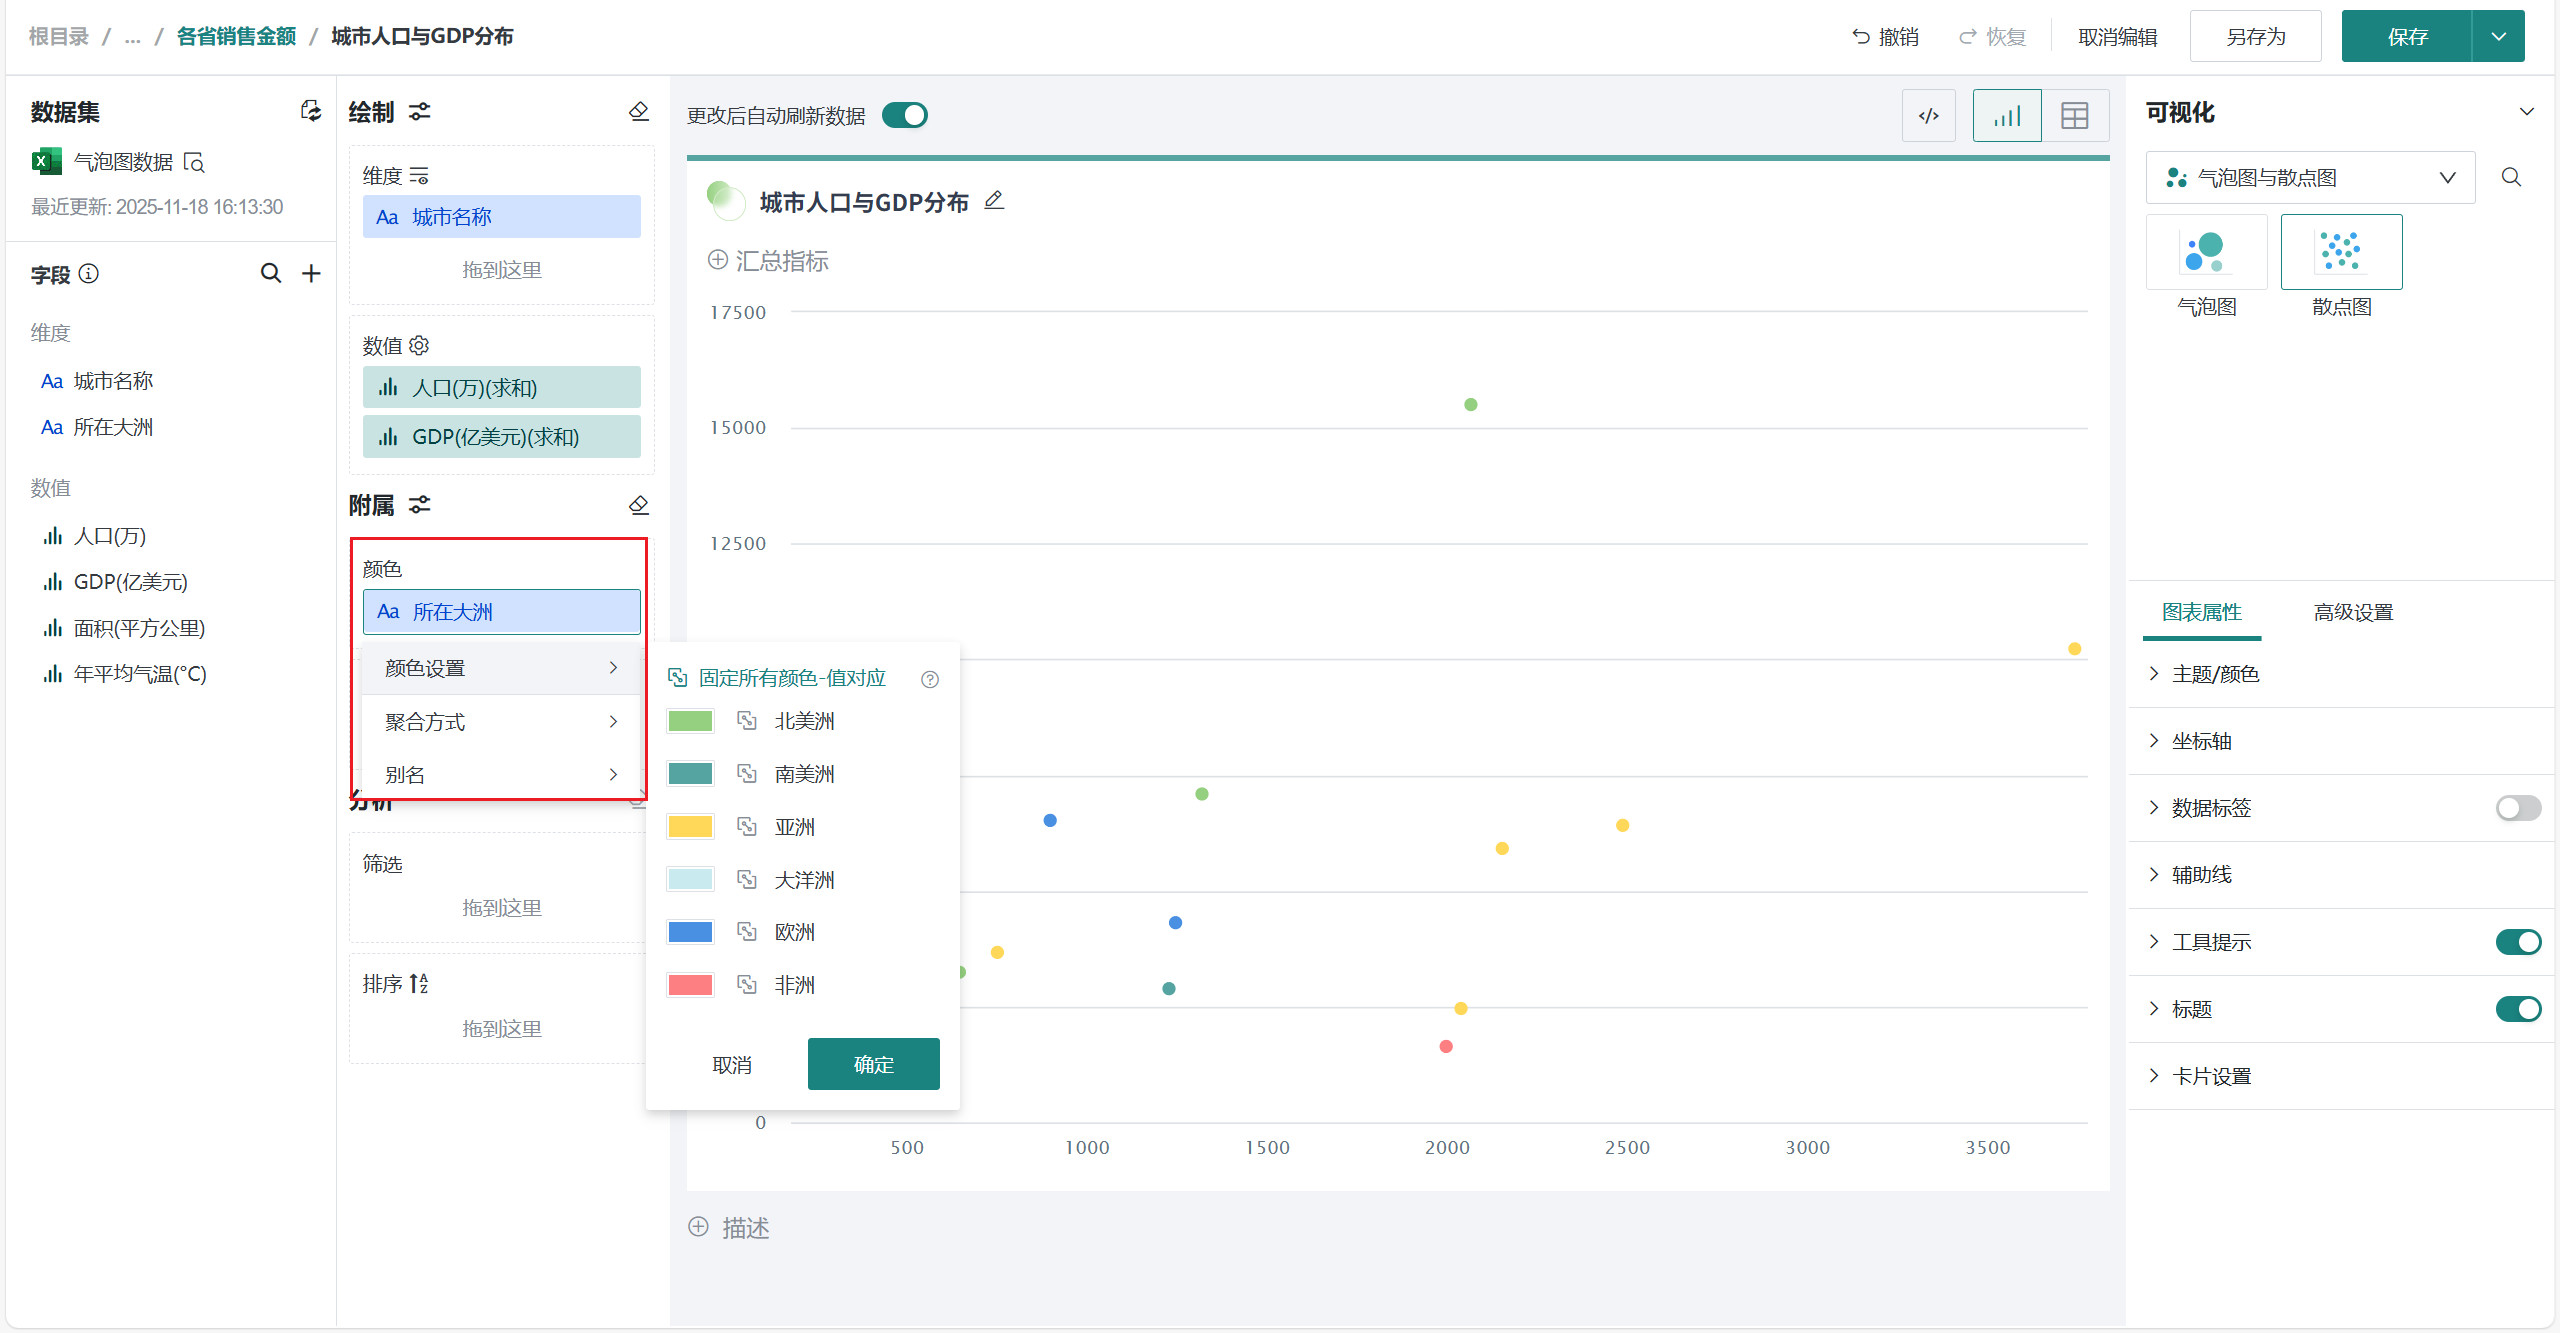Click the field search magnifier icon
Viewport: 2560px width, 1333px height.
click(270, 273)
